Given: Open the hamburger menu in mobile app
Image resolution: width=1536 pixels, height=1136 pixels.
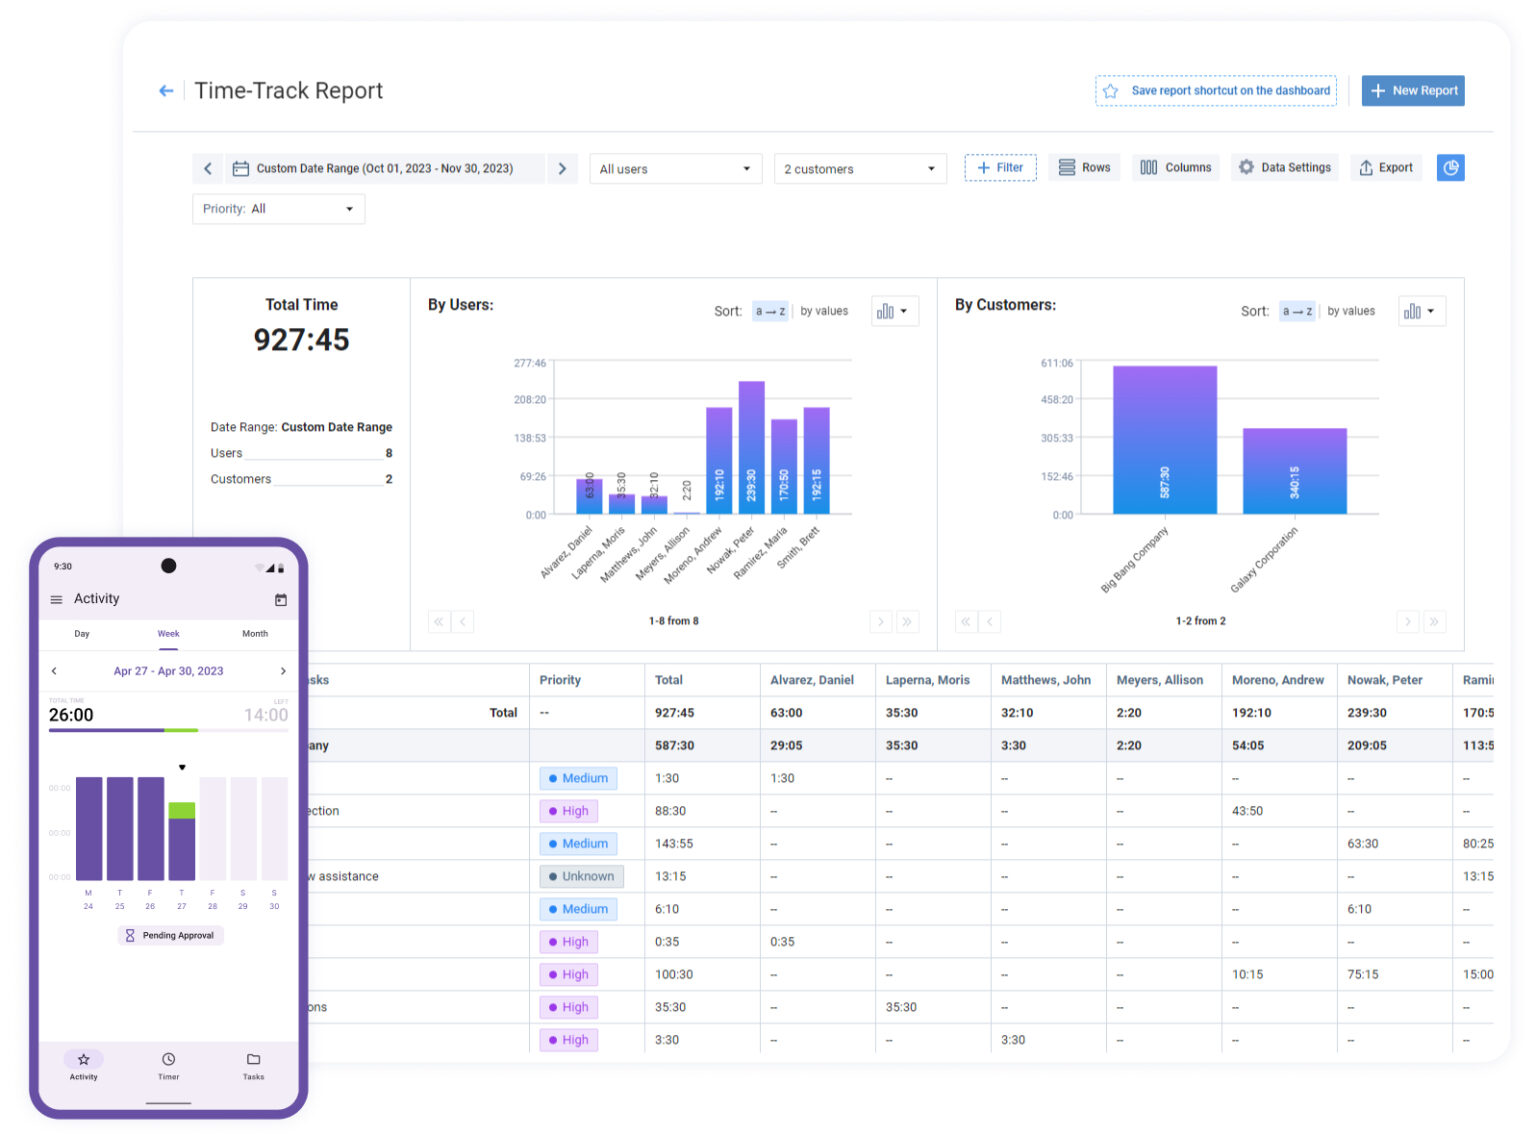Looking at the screenshot, I should click(56, 600).
